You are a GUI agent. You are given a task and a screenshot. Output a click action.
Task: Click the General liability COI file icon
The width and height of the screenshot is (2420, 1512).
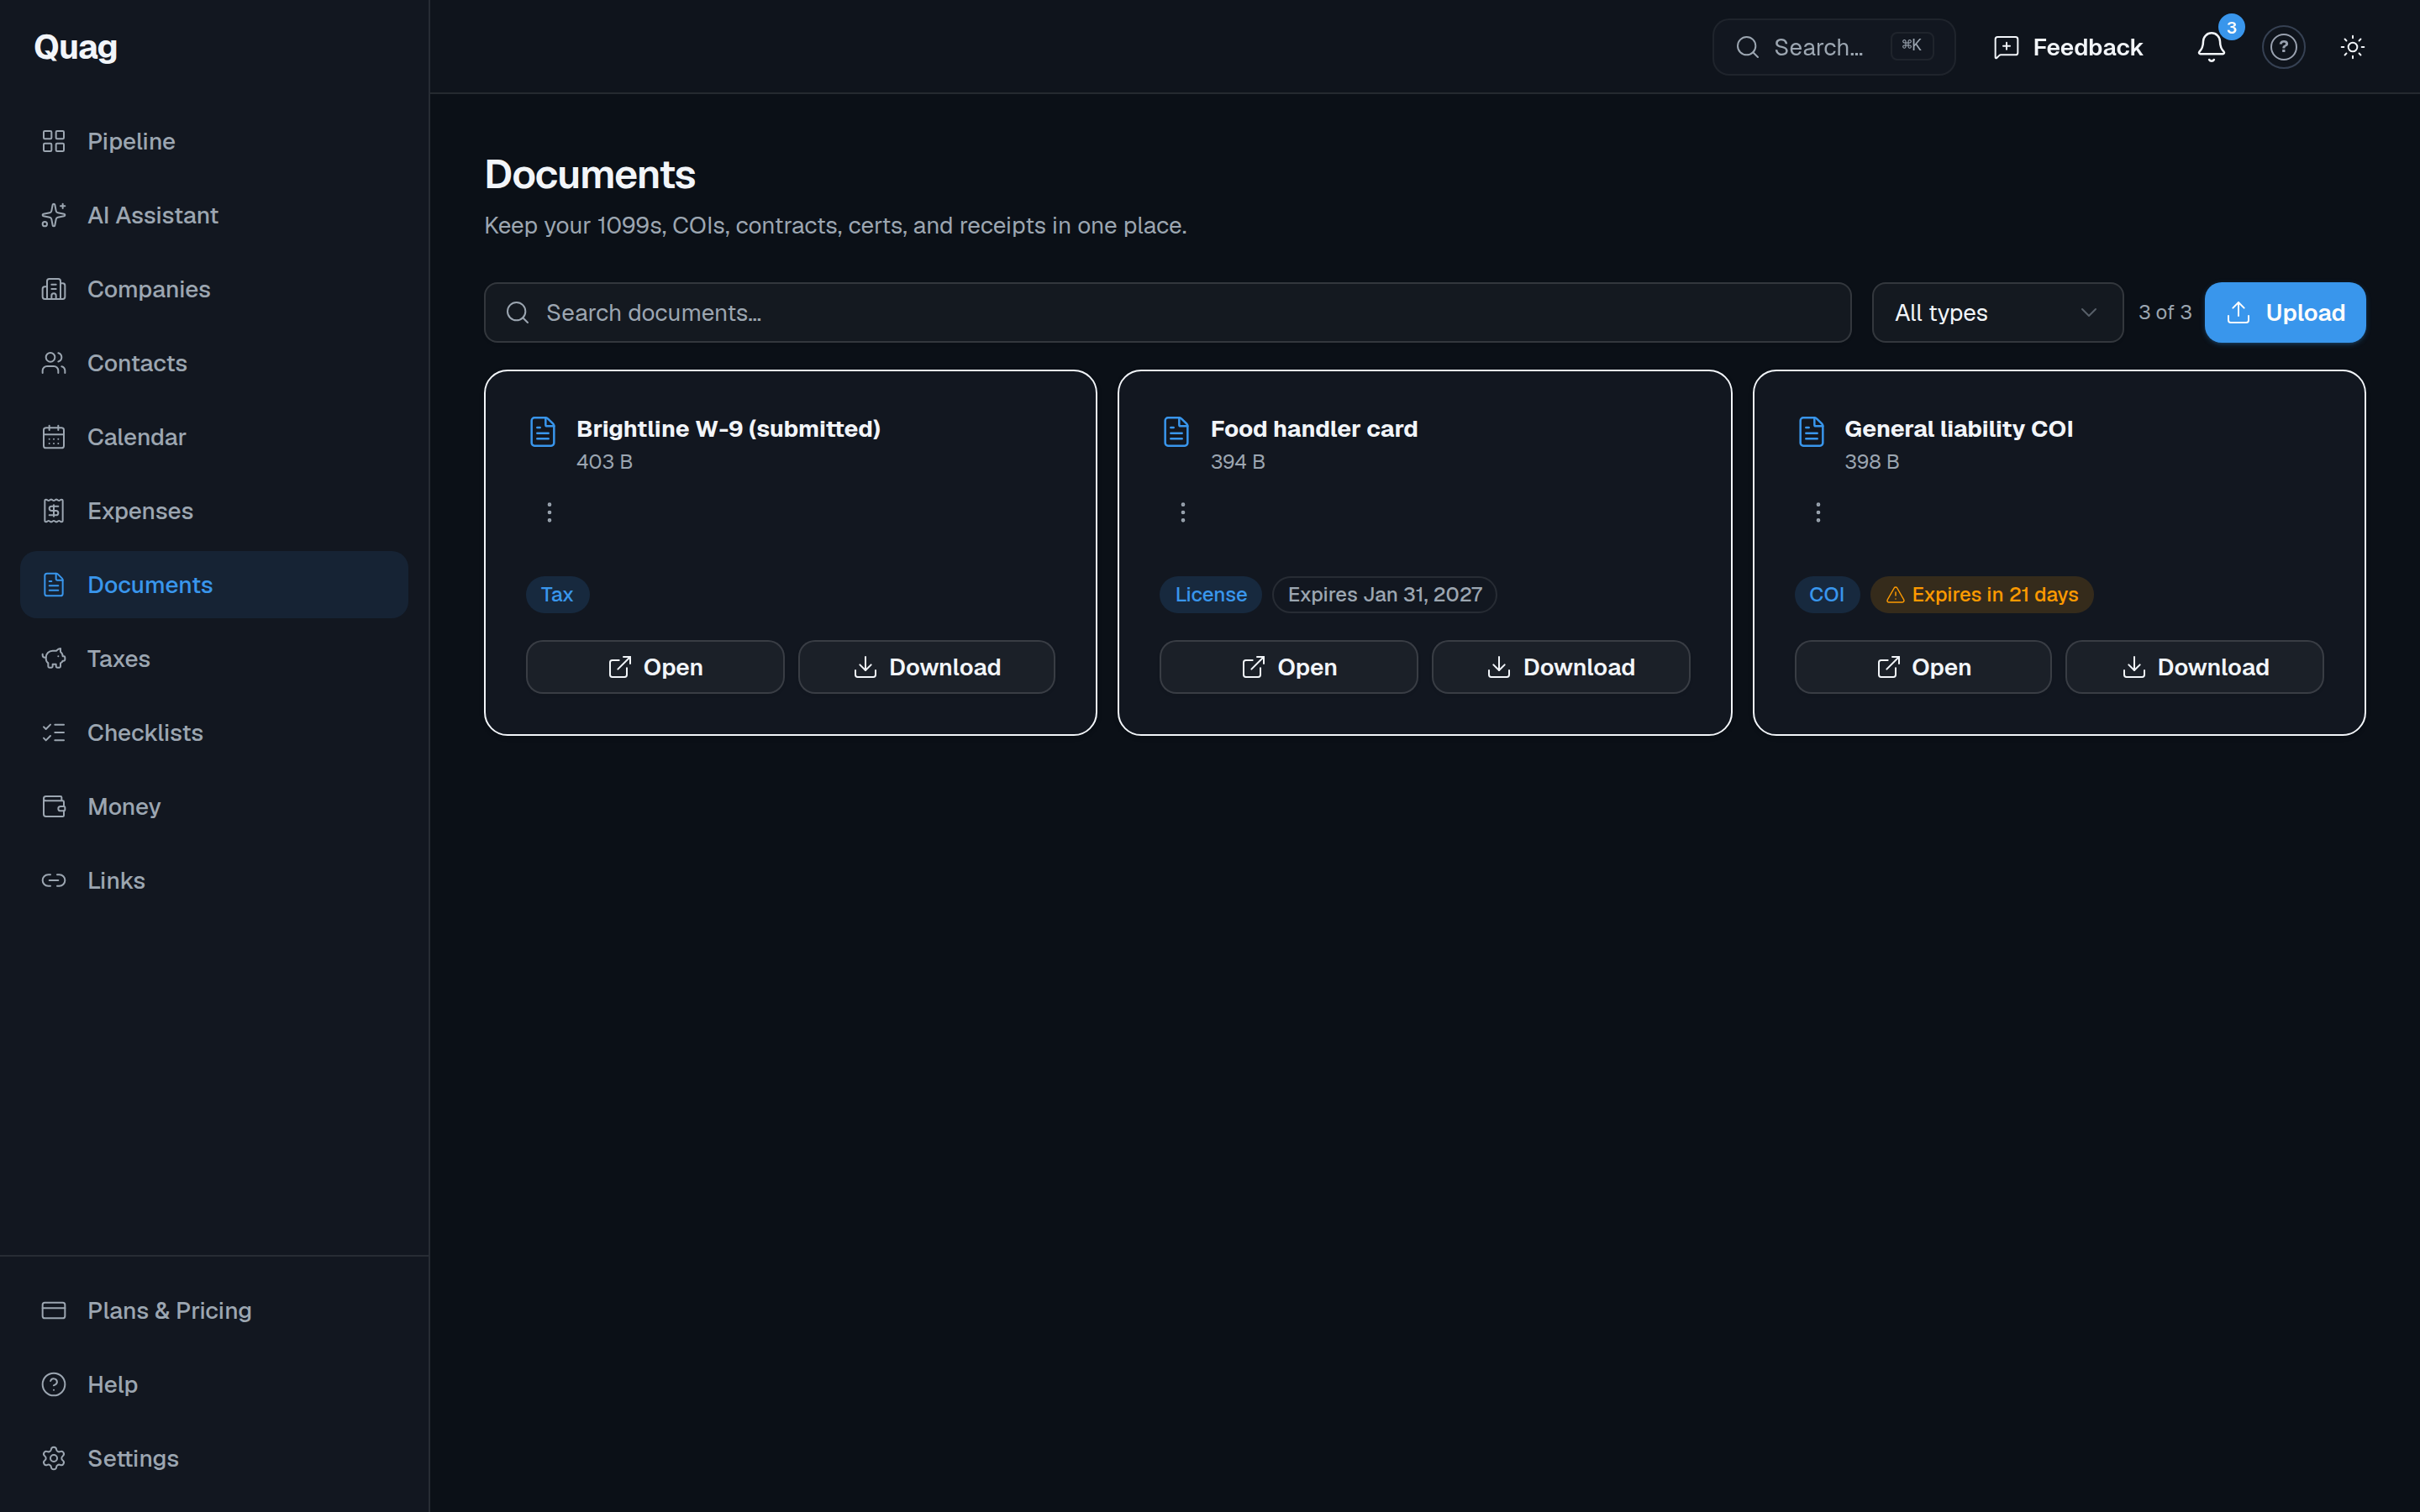pyautogui.click(x=1811, y=431)
